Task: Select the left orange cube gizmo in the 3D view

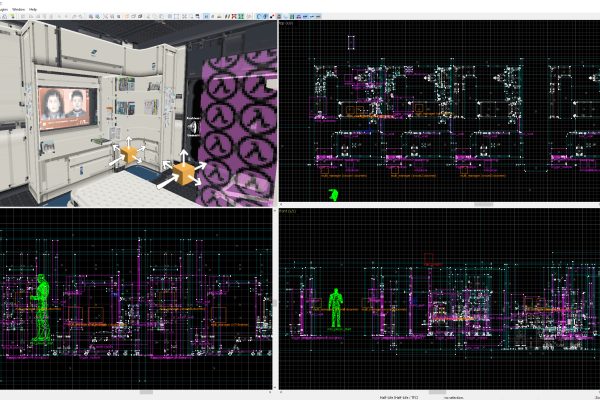Action: [x=129, y=154]
